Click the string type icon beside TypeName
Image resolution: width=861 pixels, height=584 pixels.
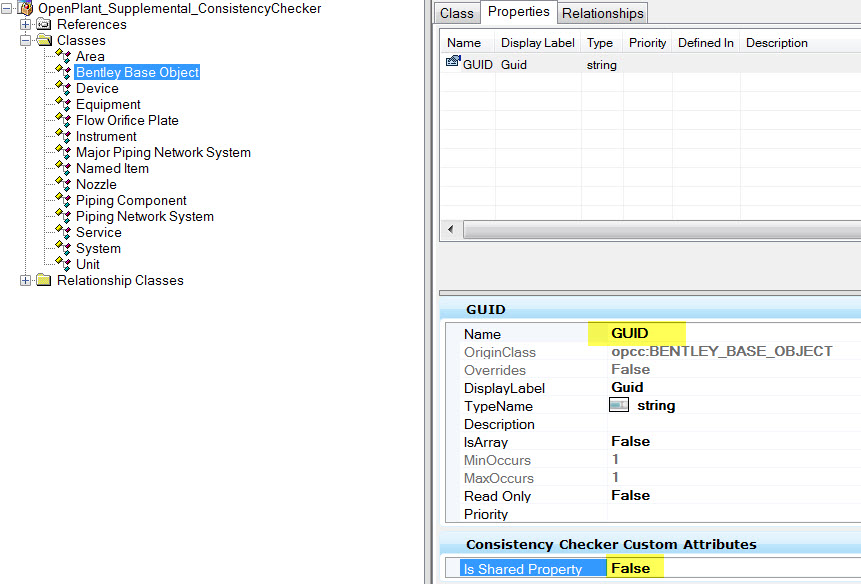tap(619, 405)
